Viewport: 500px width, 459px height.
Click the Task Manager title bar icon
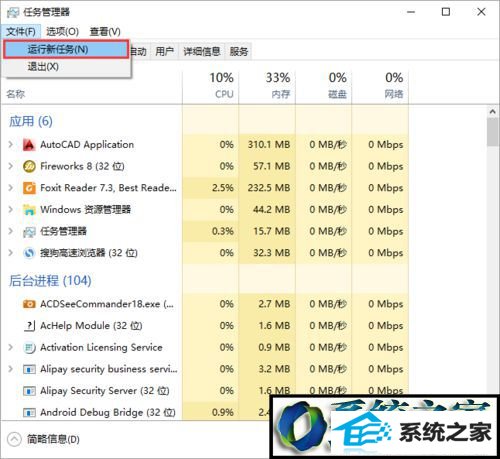pyautogui.click(x=13, y=12)
